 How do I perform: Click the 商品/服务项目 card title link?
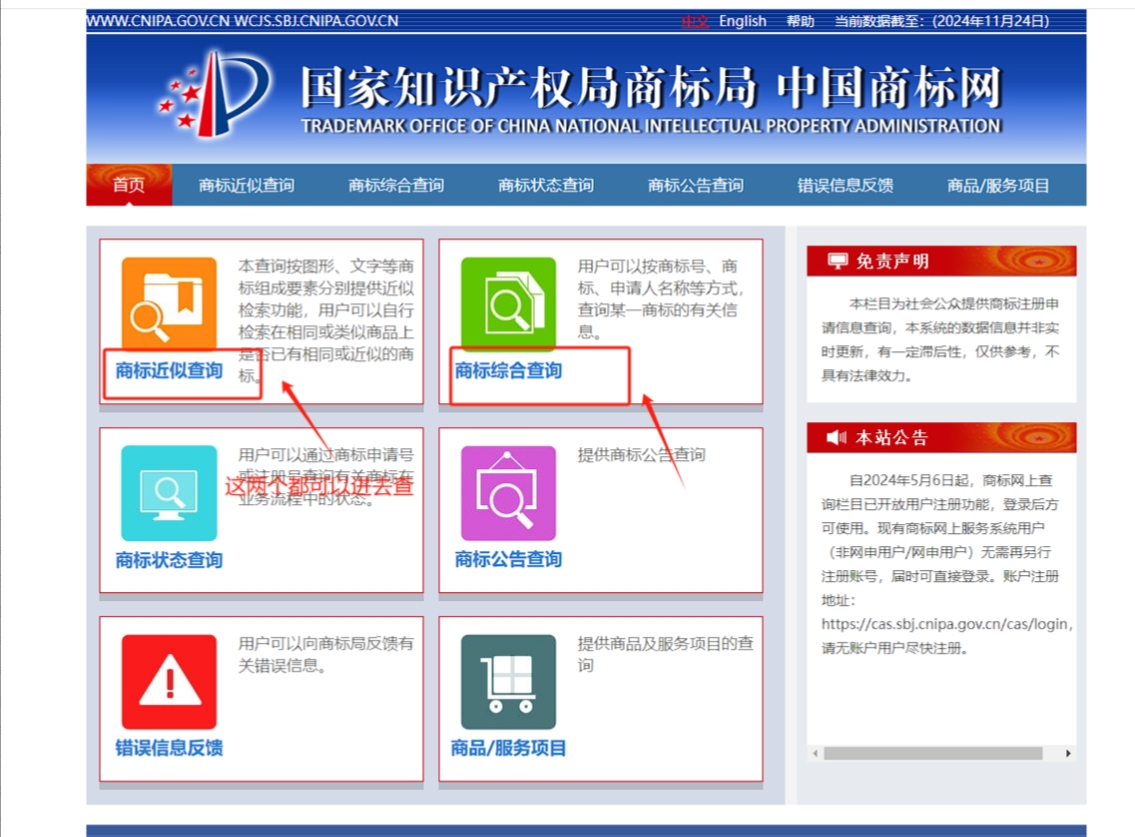coord(508,748)
